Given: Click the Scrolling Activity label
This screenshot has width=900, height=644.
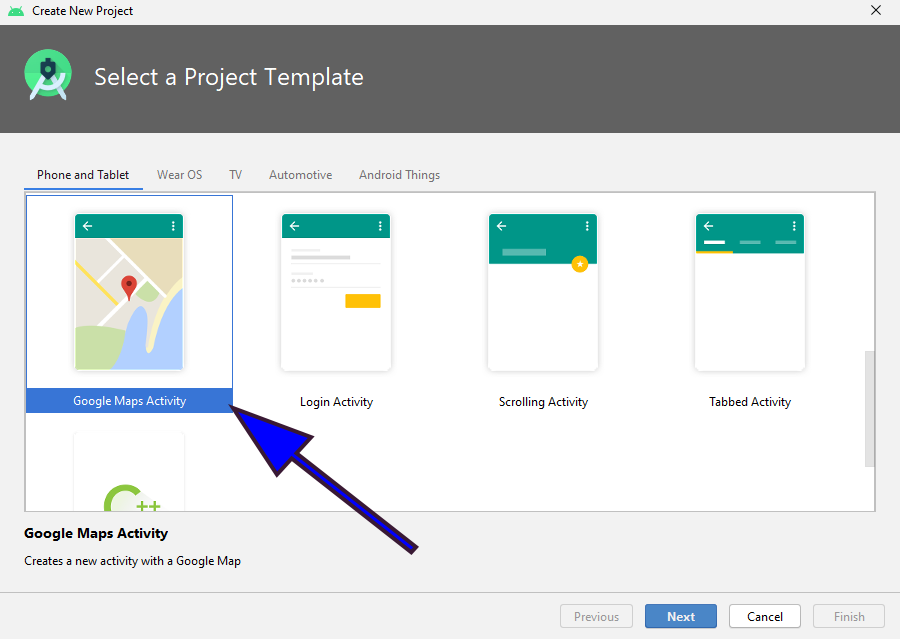Looking at the screenshot, I should pyautogui.click(x=543, y=402).
